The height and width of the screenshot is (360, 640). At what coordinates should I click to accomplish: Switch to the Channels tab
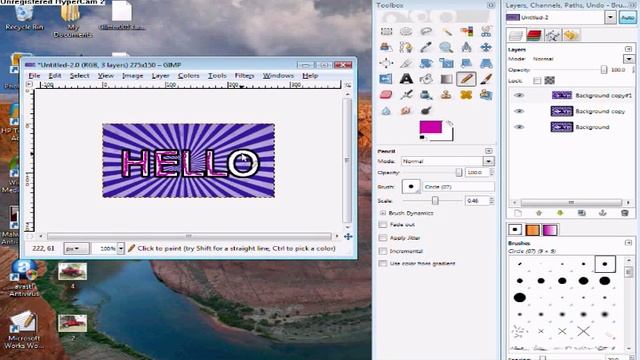pyautogui.click(x=534, y=36)
